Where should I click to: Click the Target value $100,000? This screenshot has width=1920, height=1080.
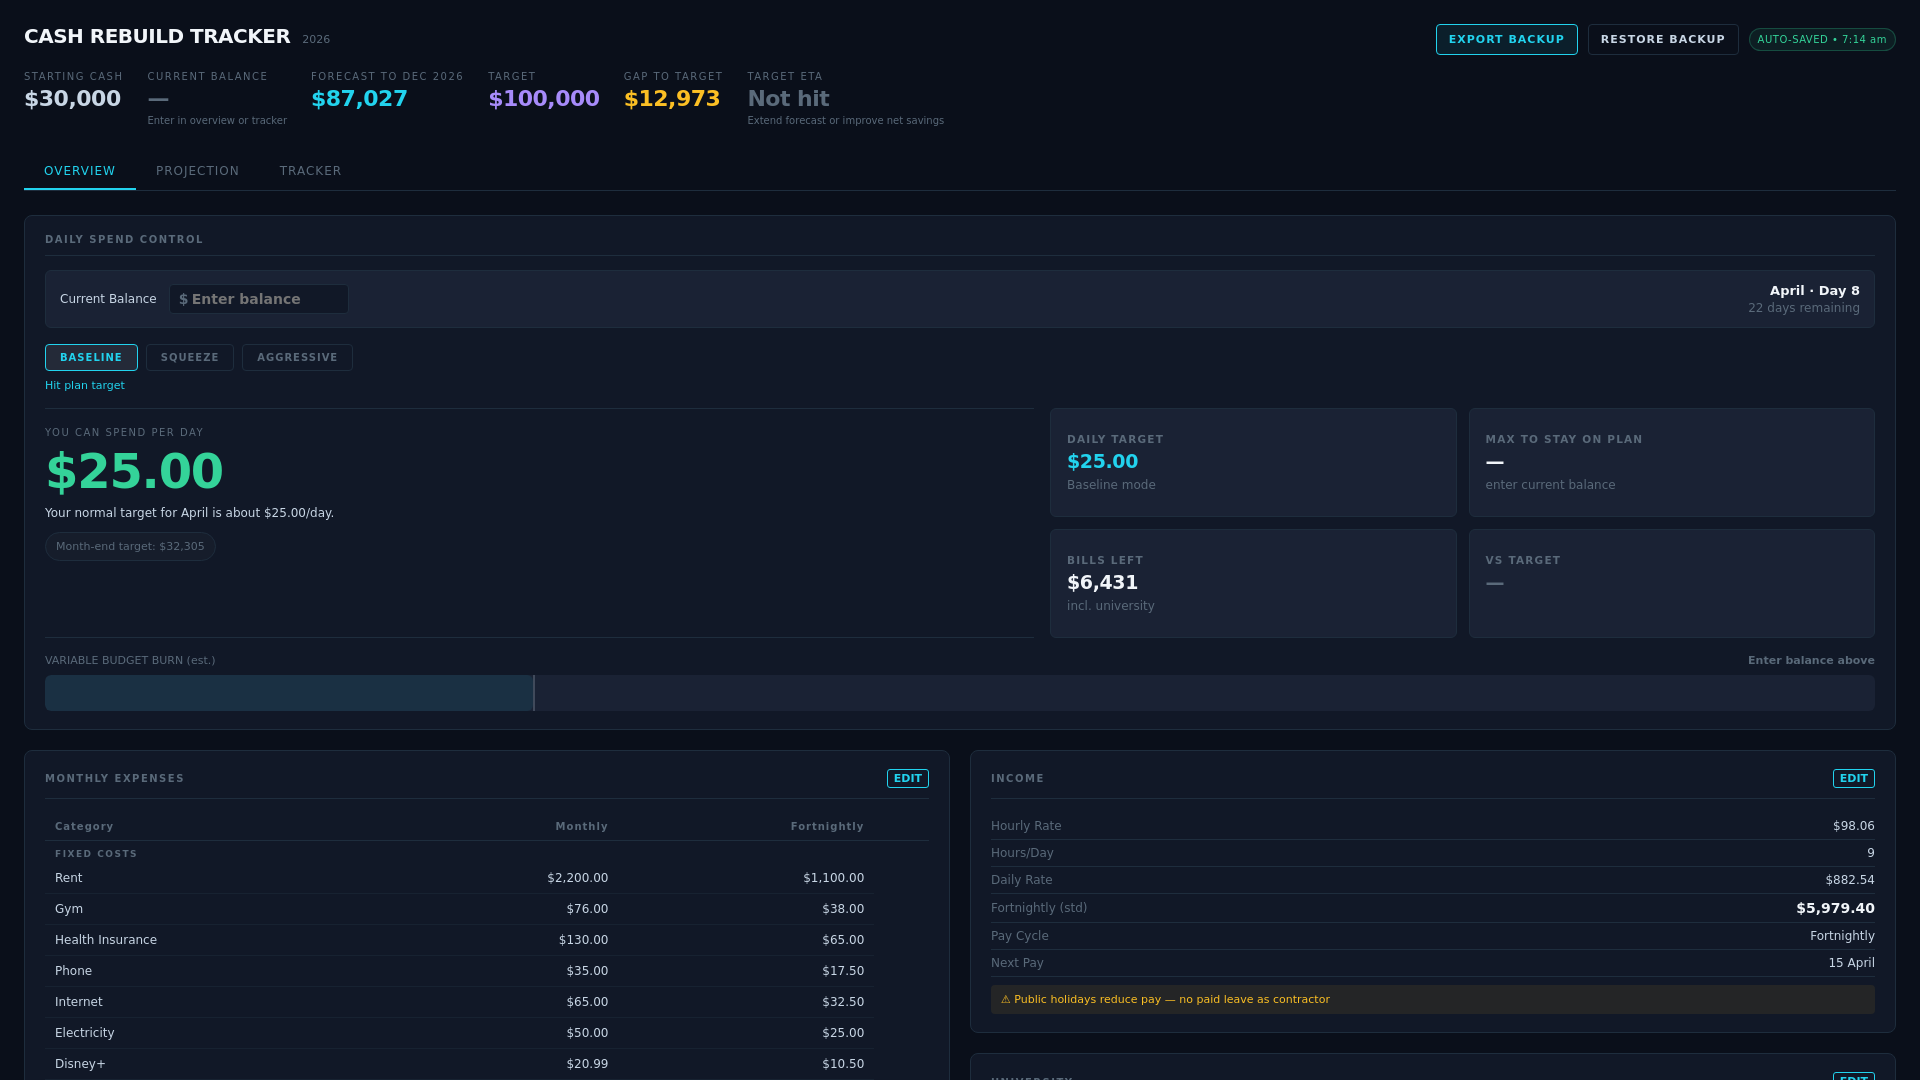tap(544, 99)
